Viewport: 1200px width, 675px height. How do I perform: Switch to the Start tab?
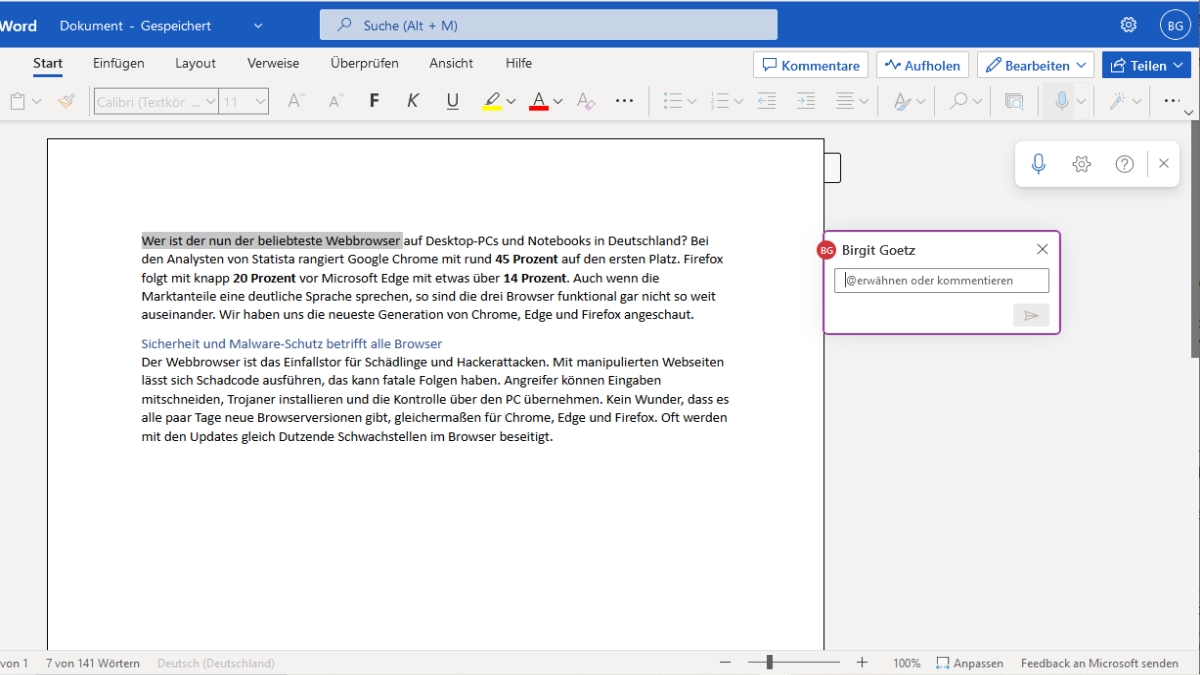click(48, 63)
